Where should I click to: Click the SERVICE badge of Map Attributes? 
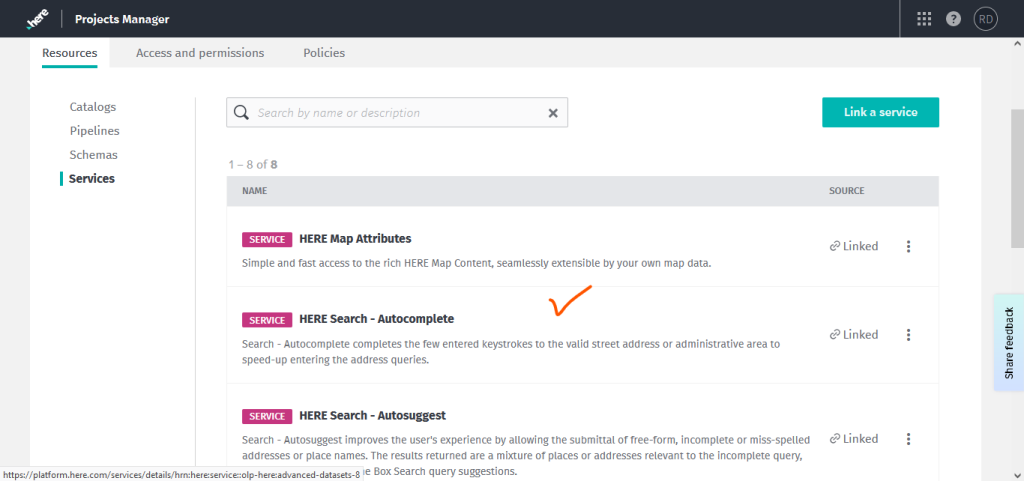point(267,240)
